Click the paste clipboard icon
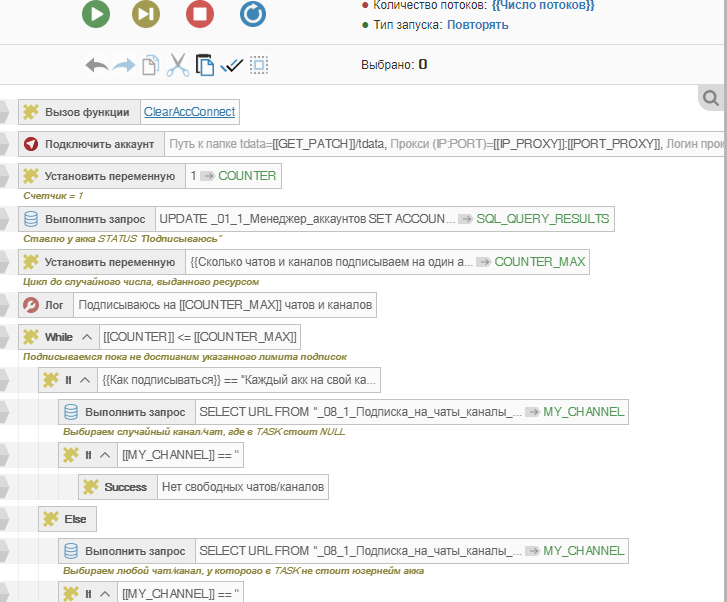727x602 pixels. click(204, 66)
